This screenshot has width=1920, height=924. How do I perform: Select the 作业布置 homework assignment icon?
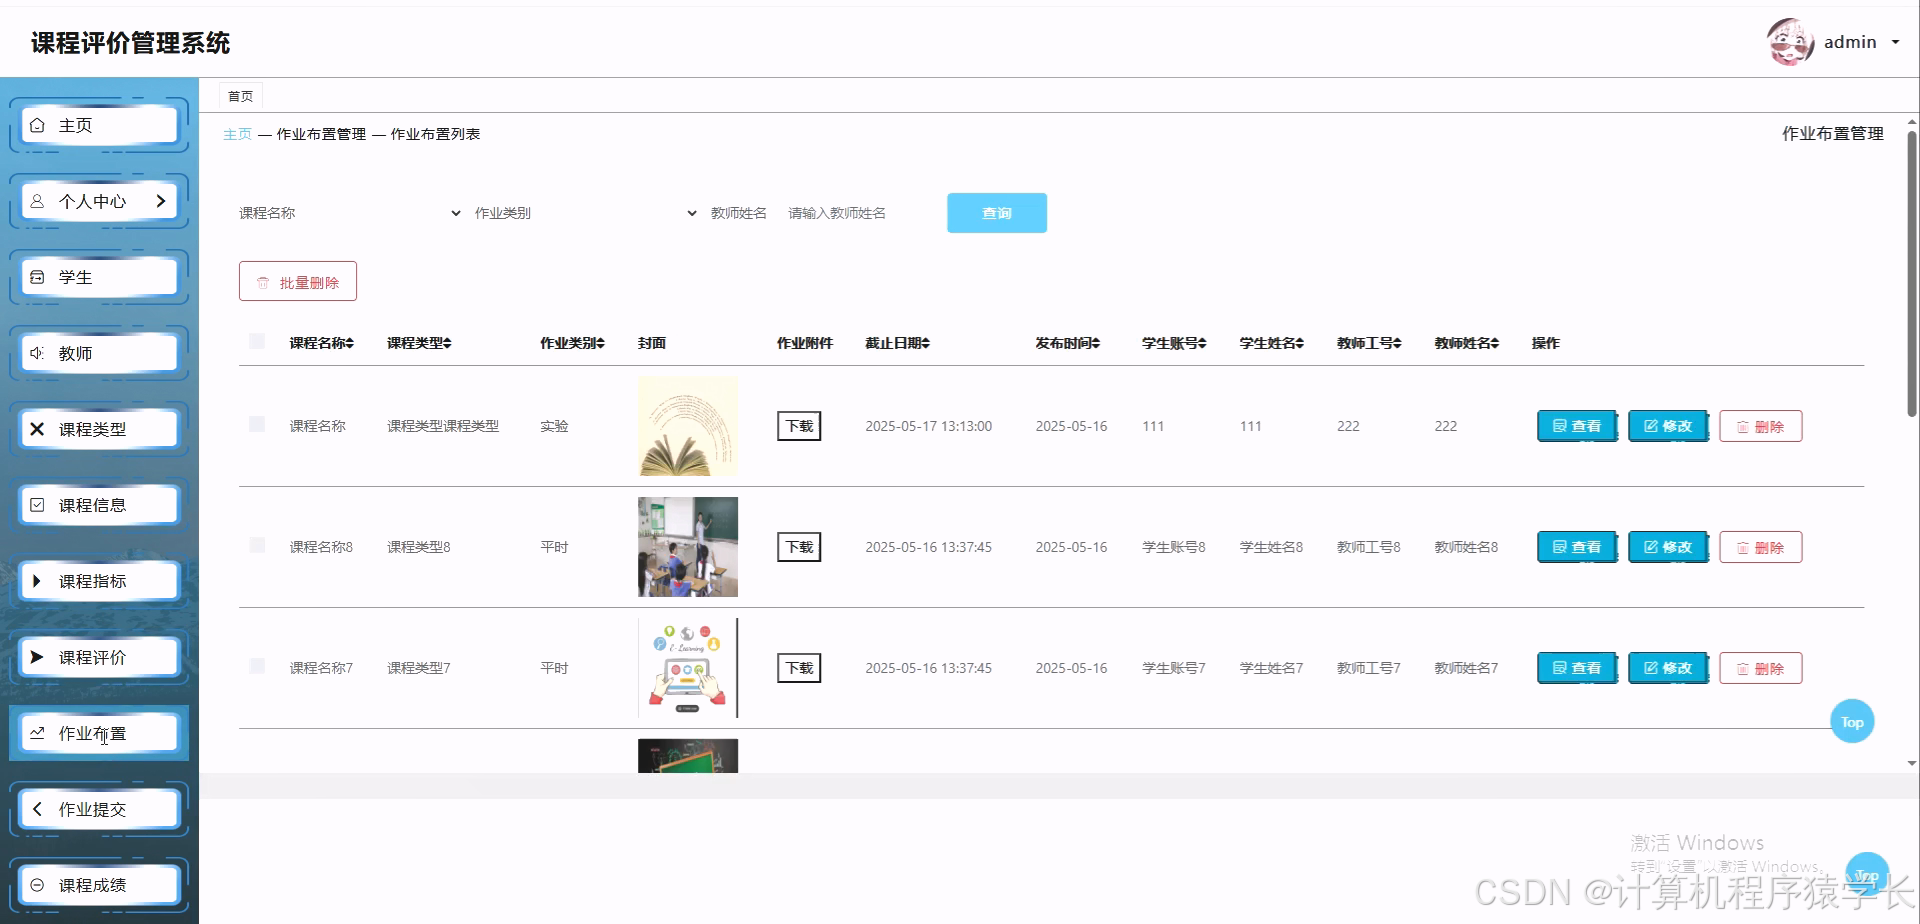pos(37,732)
